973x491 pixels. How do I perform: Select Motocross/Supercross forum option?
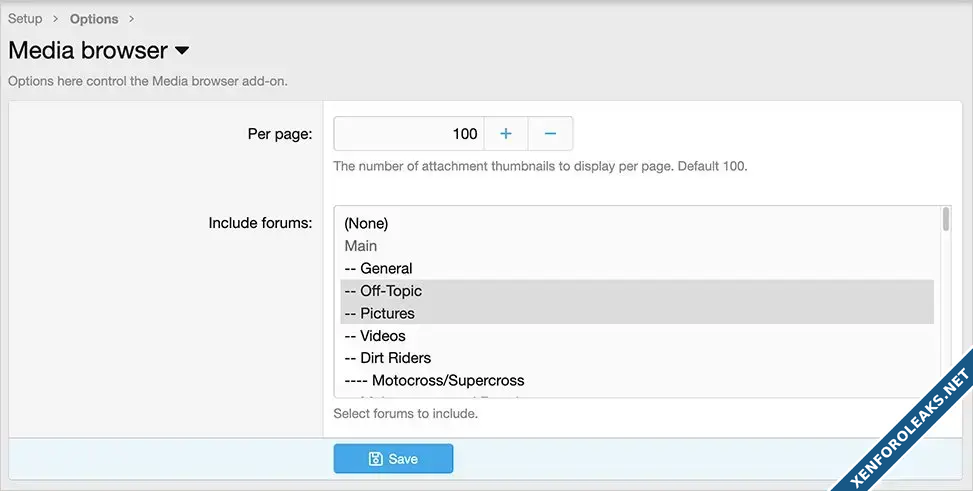coord(434,381)
